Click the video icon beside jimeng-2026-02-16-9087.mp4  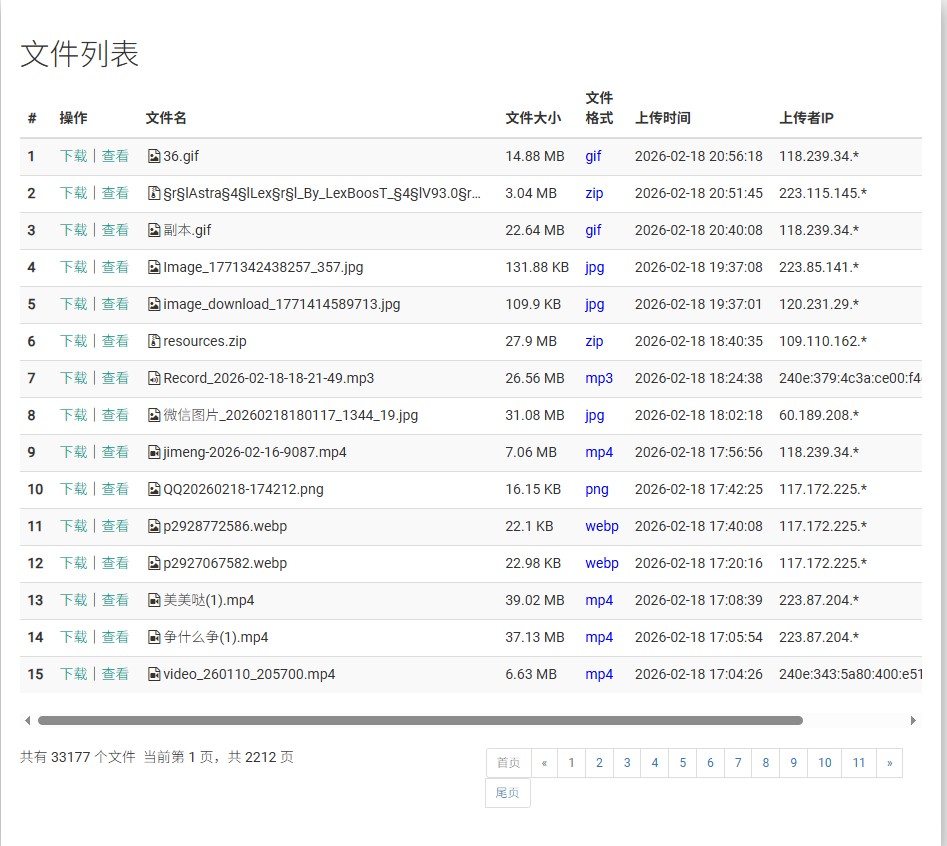tap(154, 452)
